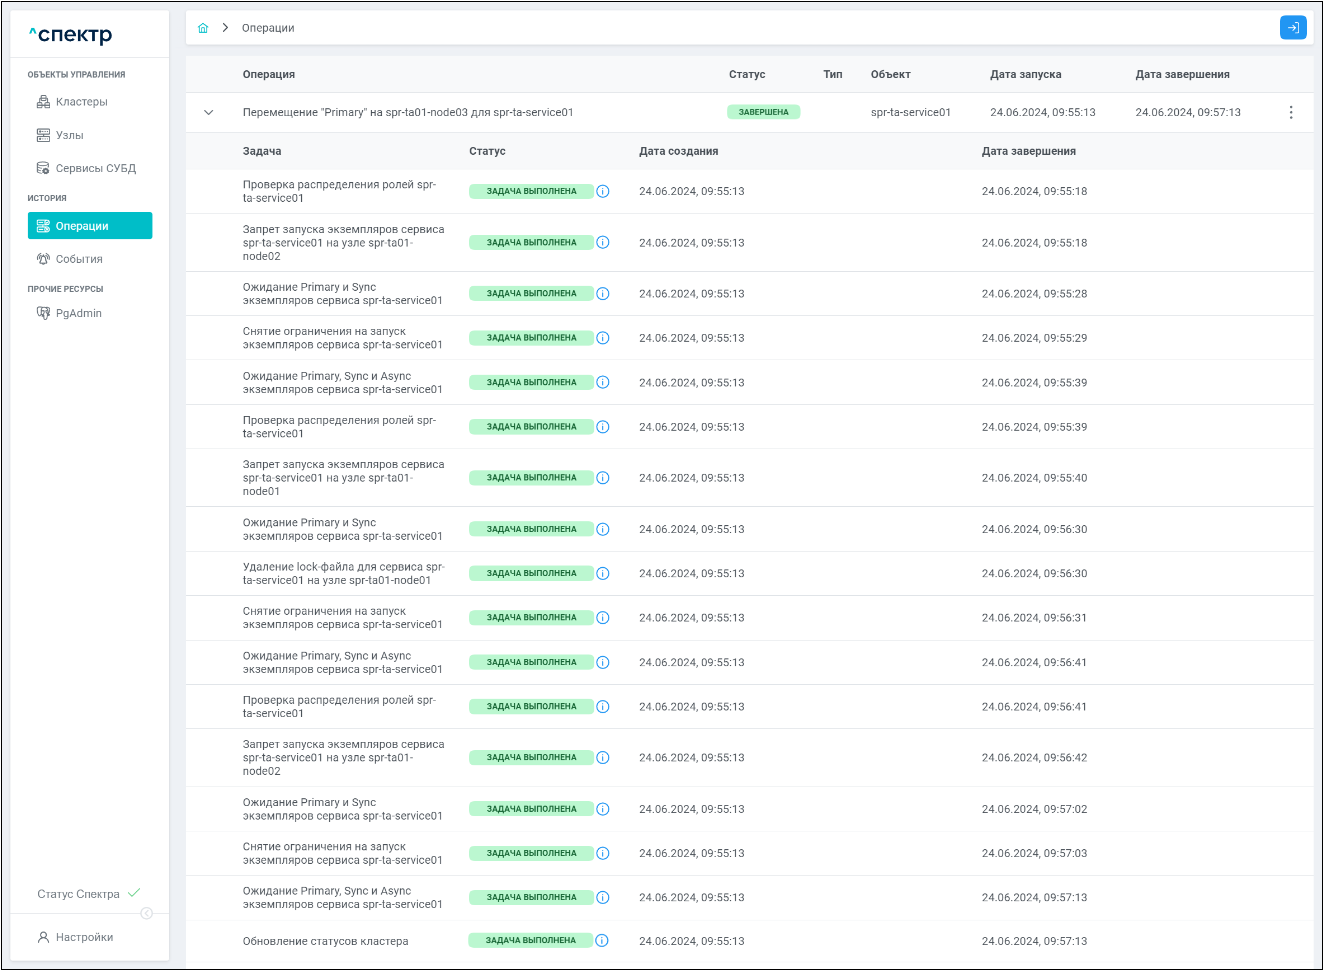Click the Спектр logo
The width and height of the screenshot is (1324, 971).
click(x=71, y=35)
